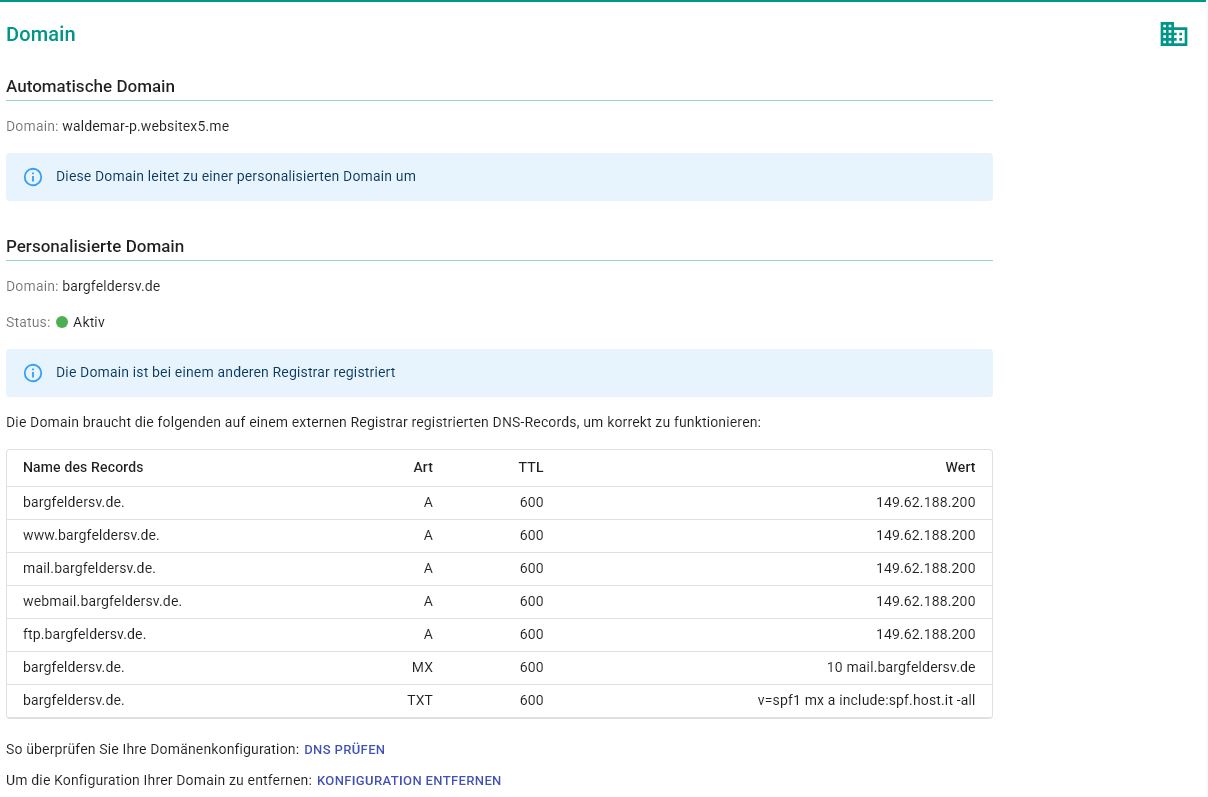Viewport: 1208px width, 797px height.
Task: Click Name des Records column header
Action: tap(83, 467)
